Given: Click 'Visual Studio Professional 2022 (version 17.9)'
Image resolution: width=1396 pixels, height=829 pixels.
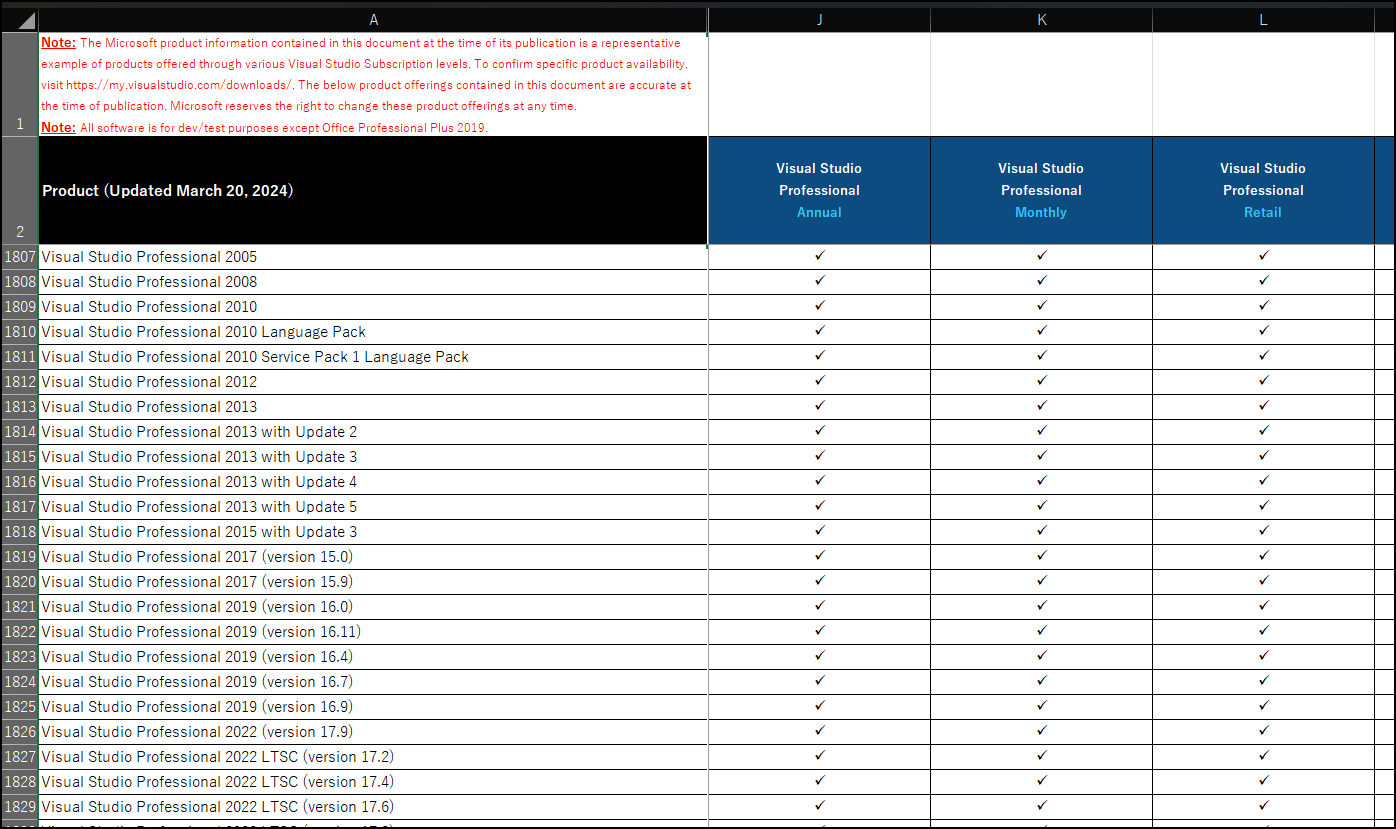Looking at the screenshot, I should (373, 732).
